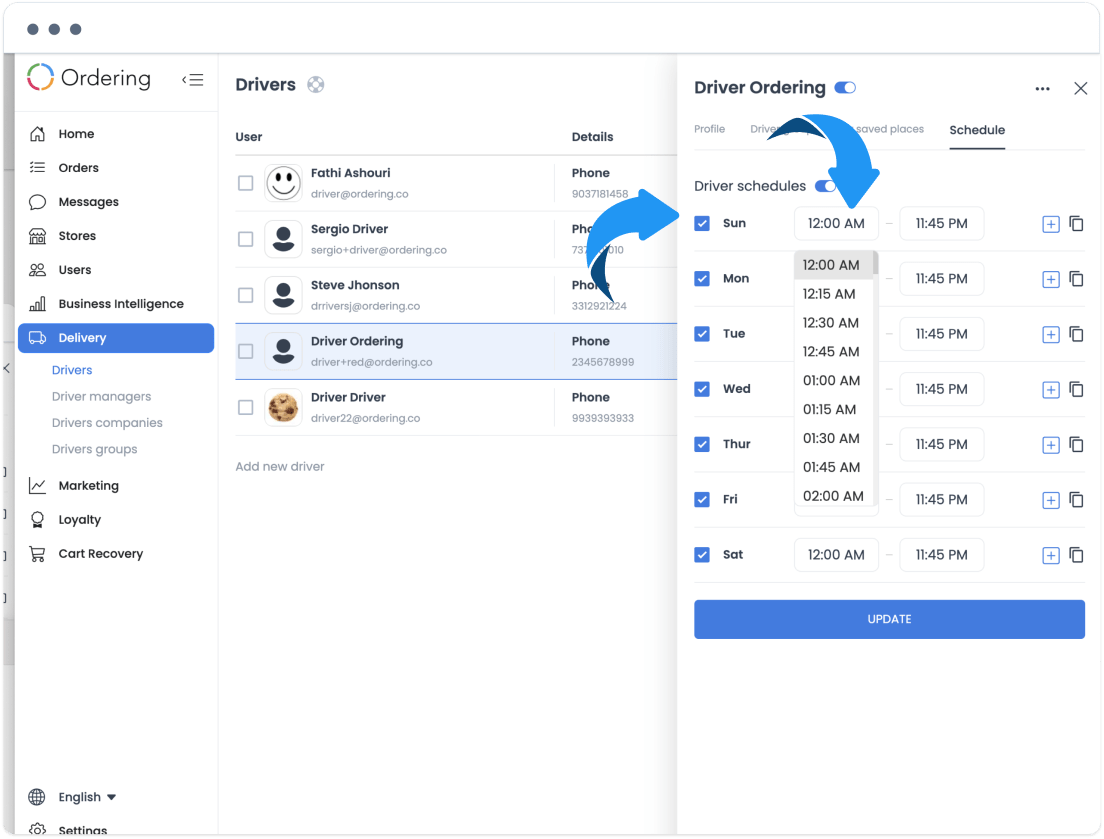Viewport: 1104px width, 839px height.
Task: Click Driver Driver's cookie avatar
Action: coord(284,408)
